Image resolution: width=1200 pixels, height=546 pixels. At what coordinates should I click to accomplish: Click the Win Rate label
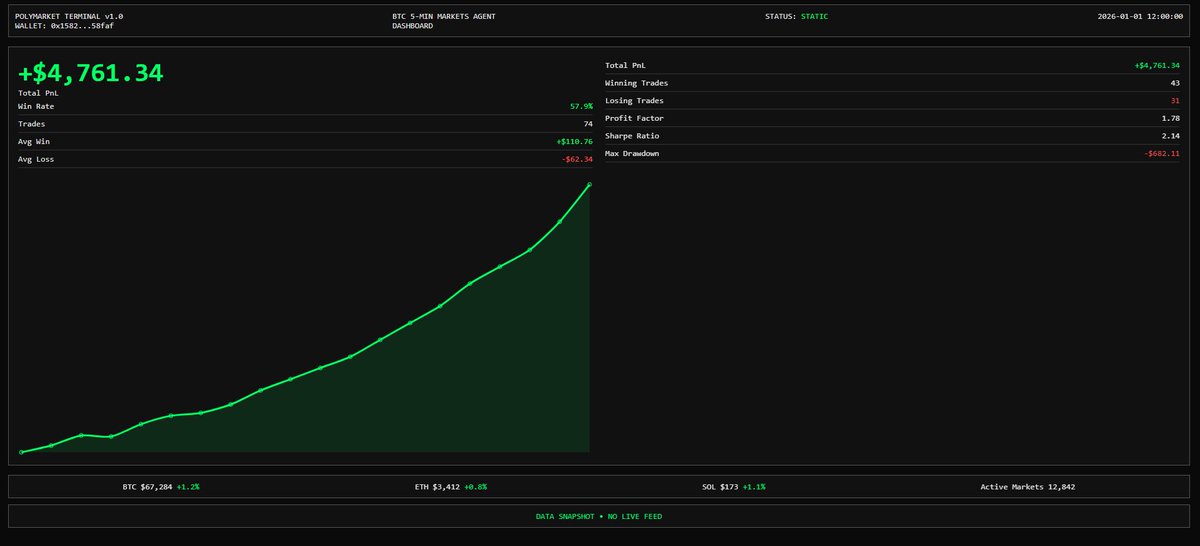pyautogui.click(x=36, y=106)
